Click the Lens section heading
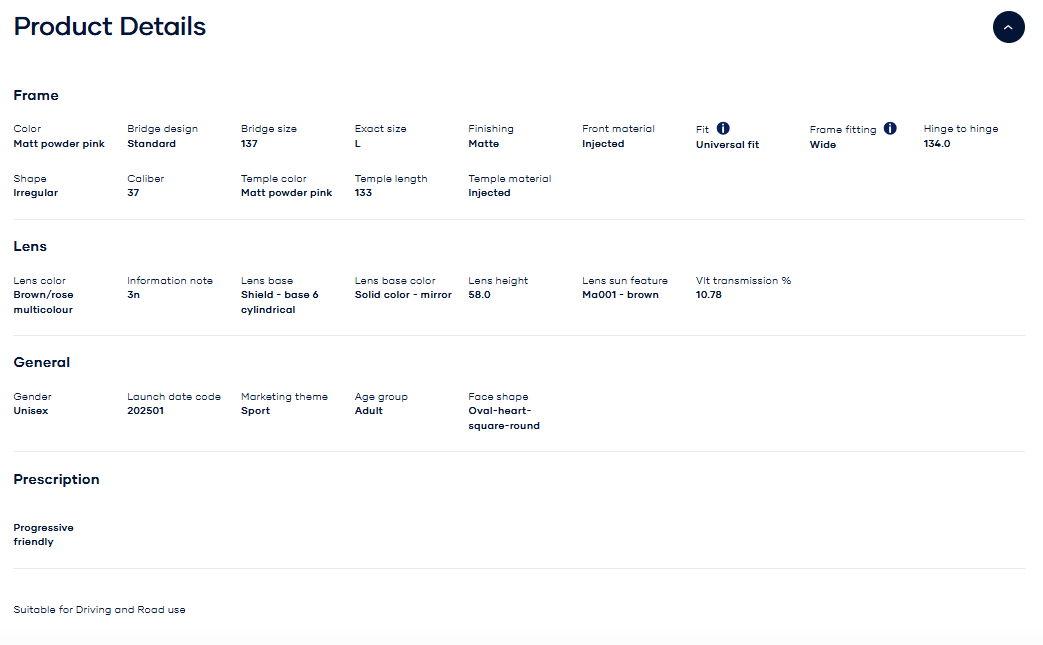 [x=30, y=246]
